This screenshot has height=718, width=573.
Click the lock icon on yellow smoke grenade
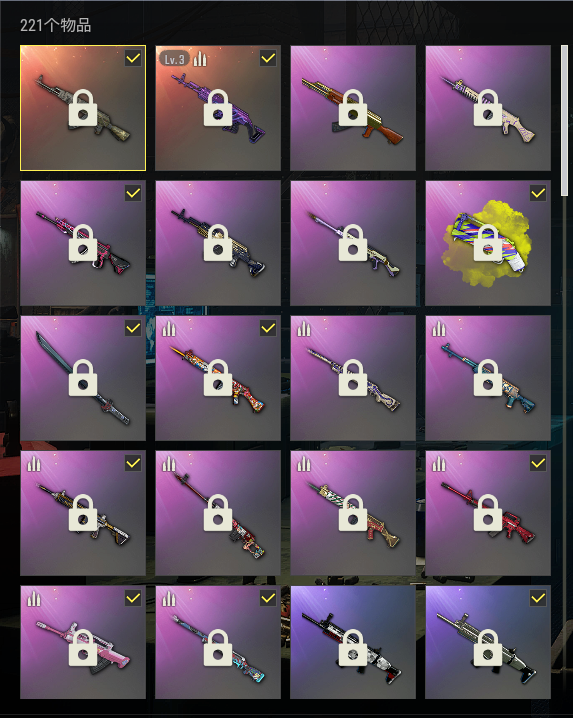[488, 243]
